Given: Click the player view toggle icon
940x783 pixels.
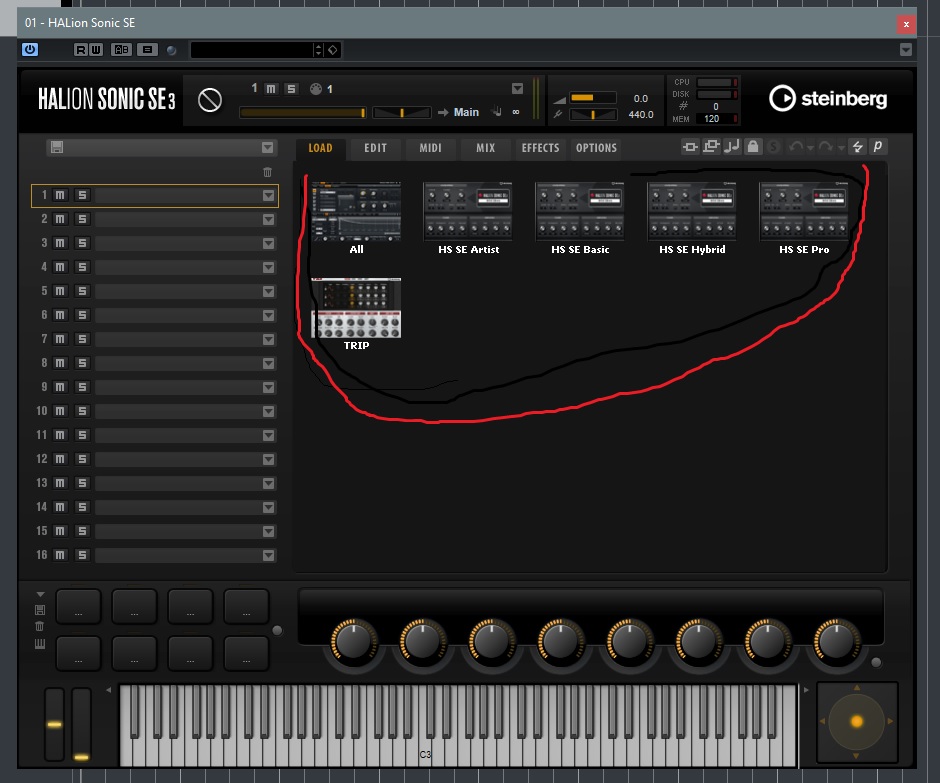Looking at the screenshot, I should tap(690, 147).
